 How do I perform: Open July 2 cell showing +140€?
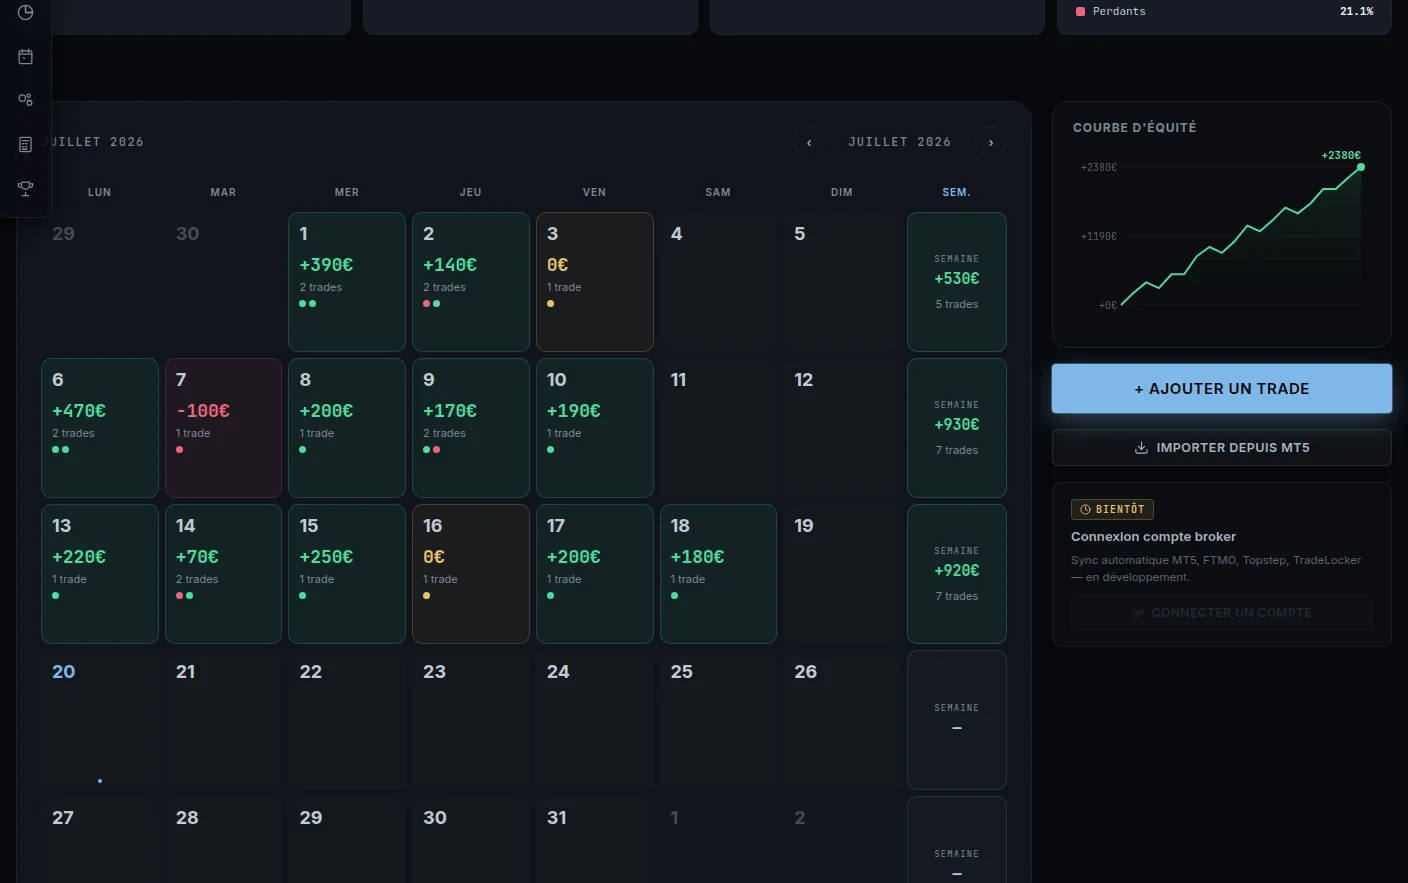coord(471,282)
